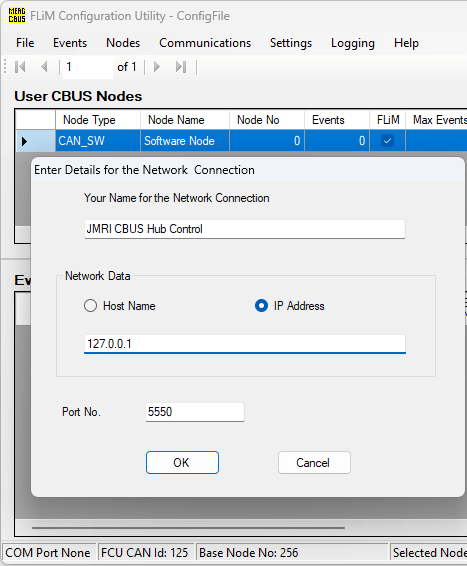Open the Settings menu

(291, 43)
